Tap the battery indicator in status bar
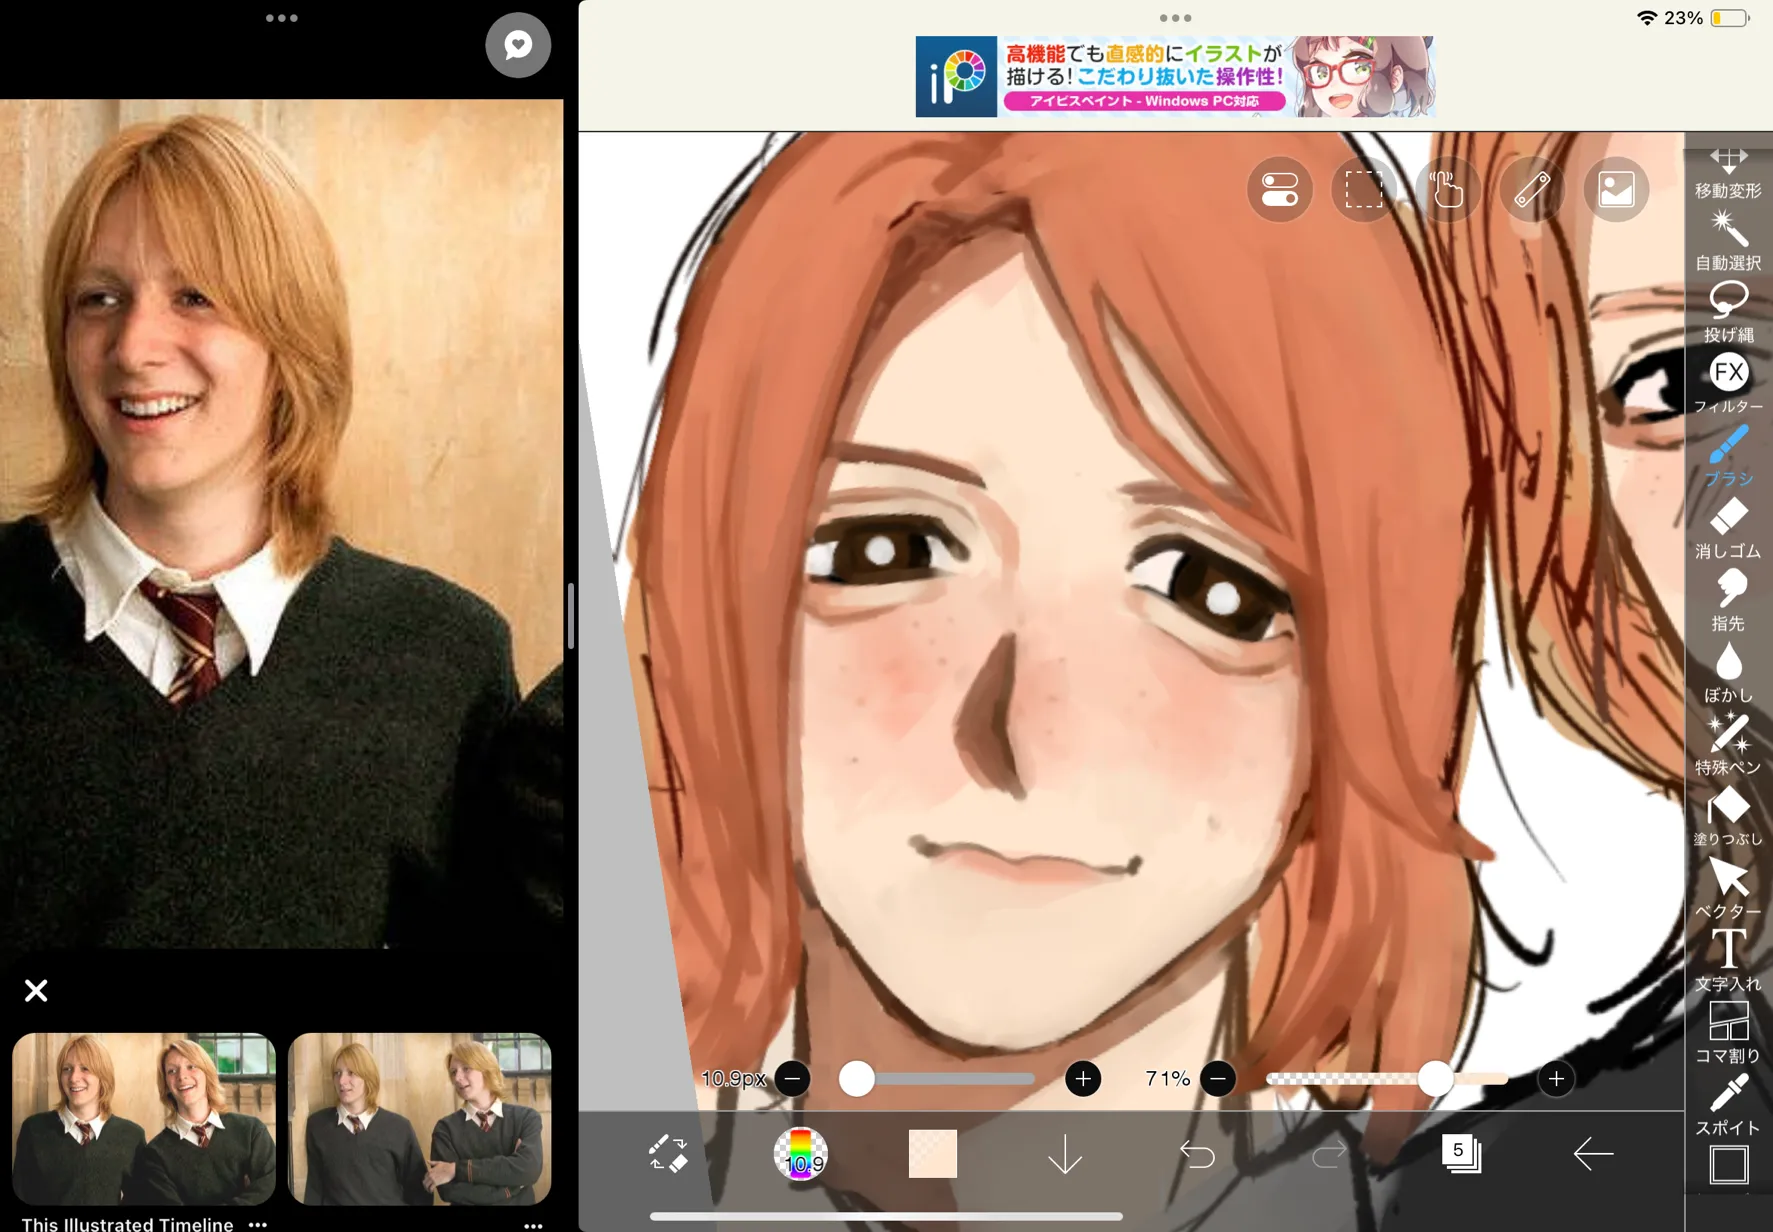This screenshot has width=1773, height=1232. point(1730,18)
